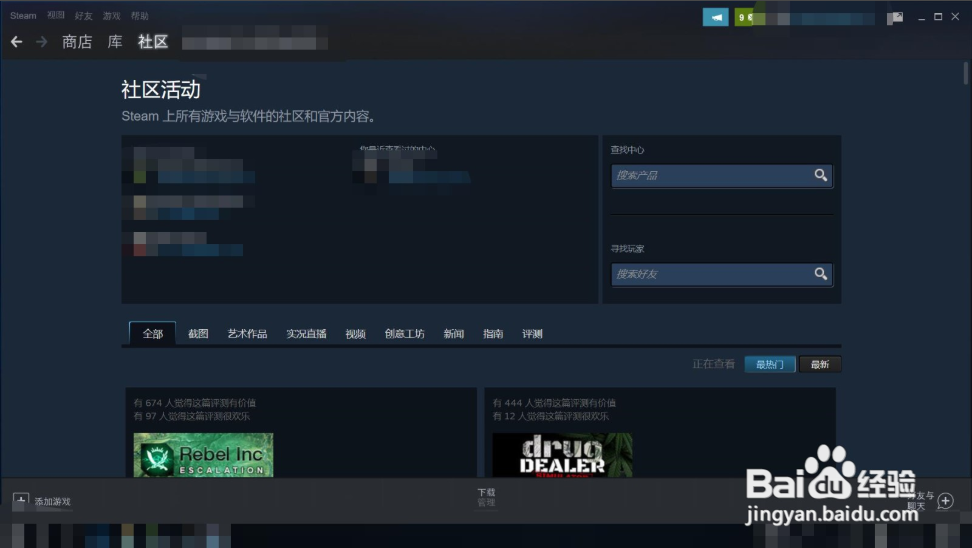Select the 新闻 tab
The image size is (972, 548).
pyautogui.click(x=454, y=334)
